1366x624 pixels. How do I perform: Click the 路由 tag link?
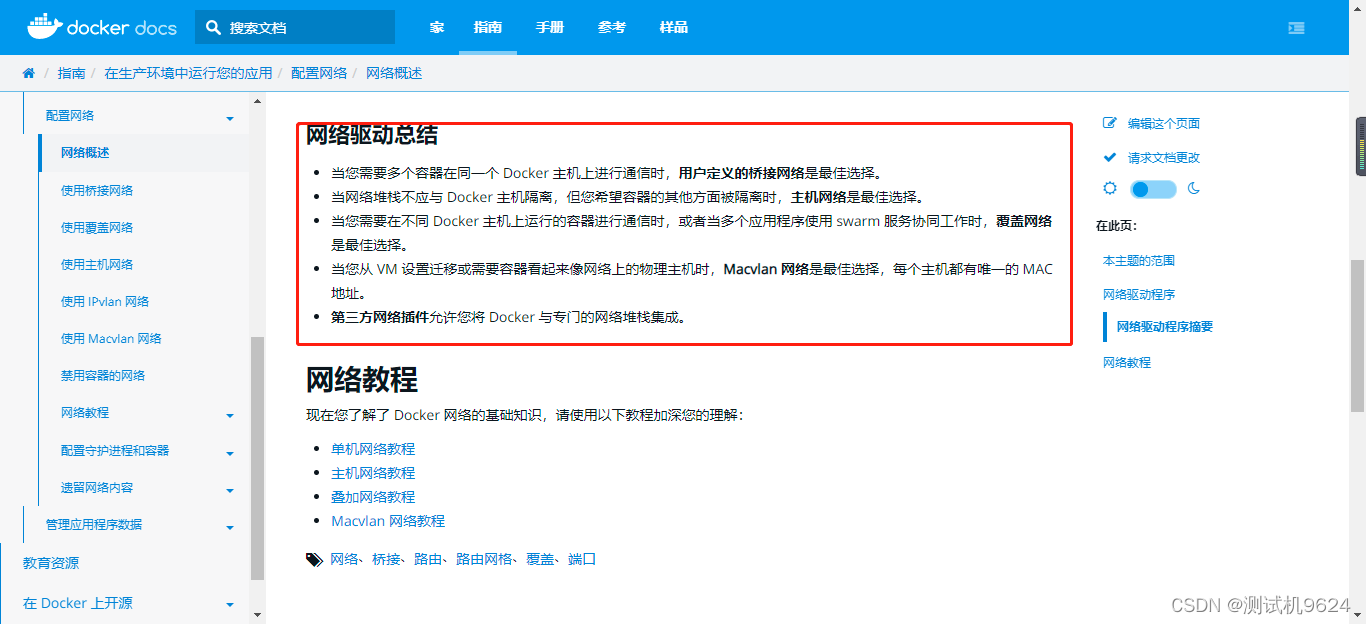coord(428,559)
